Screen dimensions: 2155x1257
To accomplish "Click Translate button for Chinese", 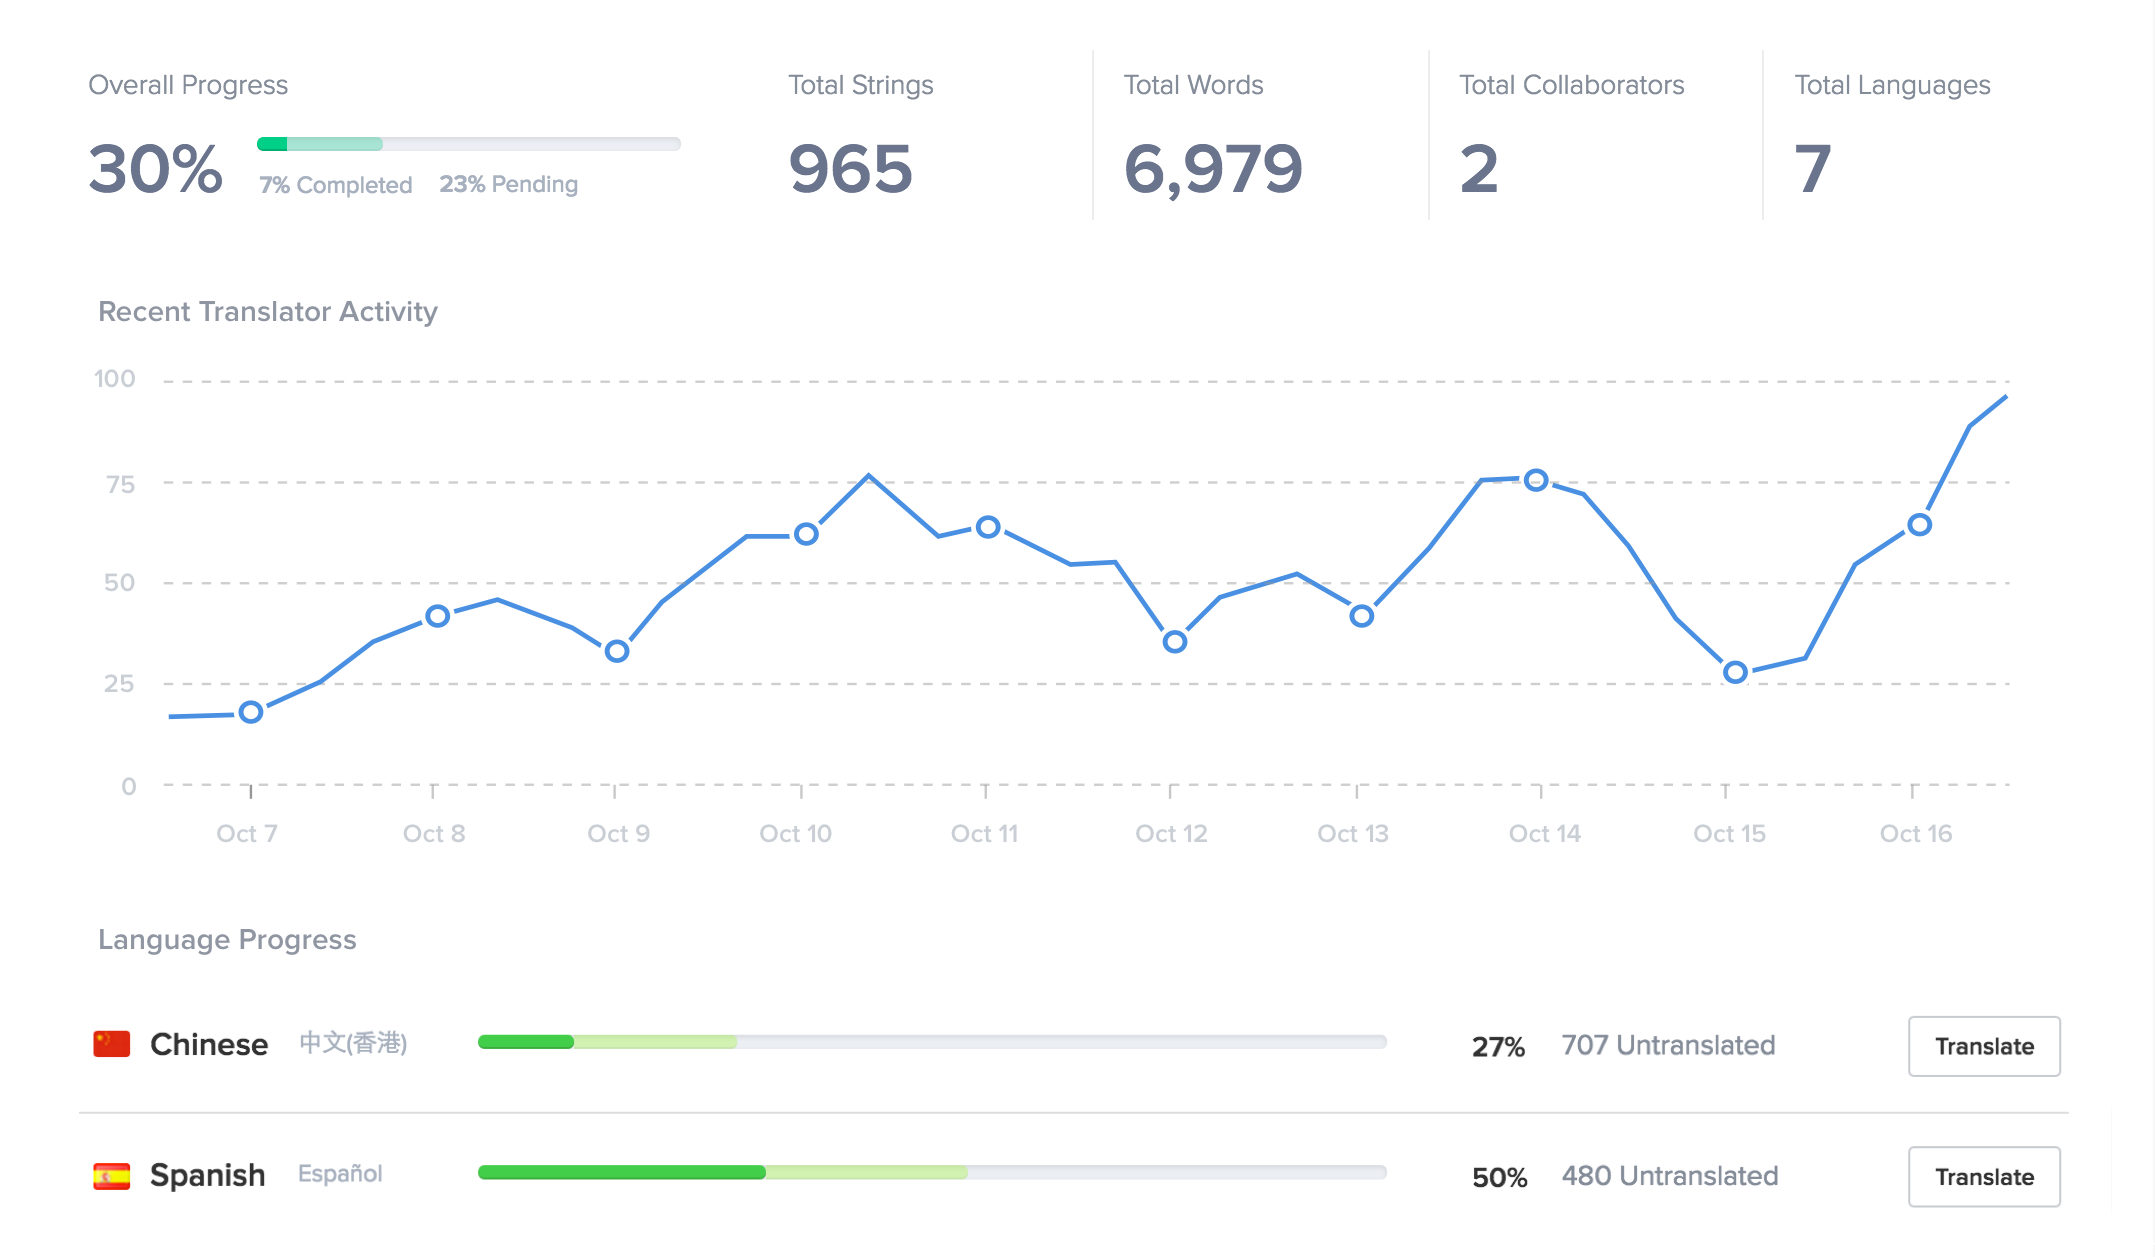I will pyautogui.click(x=1983, y=1046).
